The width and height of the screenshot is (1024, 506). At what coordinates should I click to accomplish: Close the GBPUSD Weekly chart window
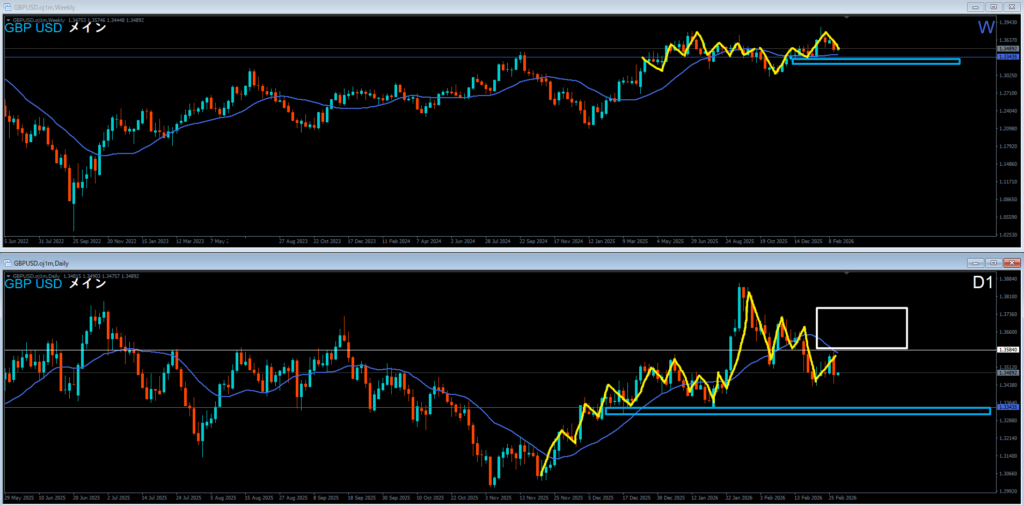[1010, 6]
